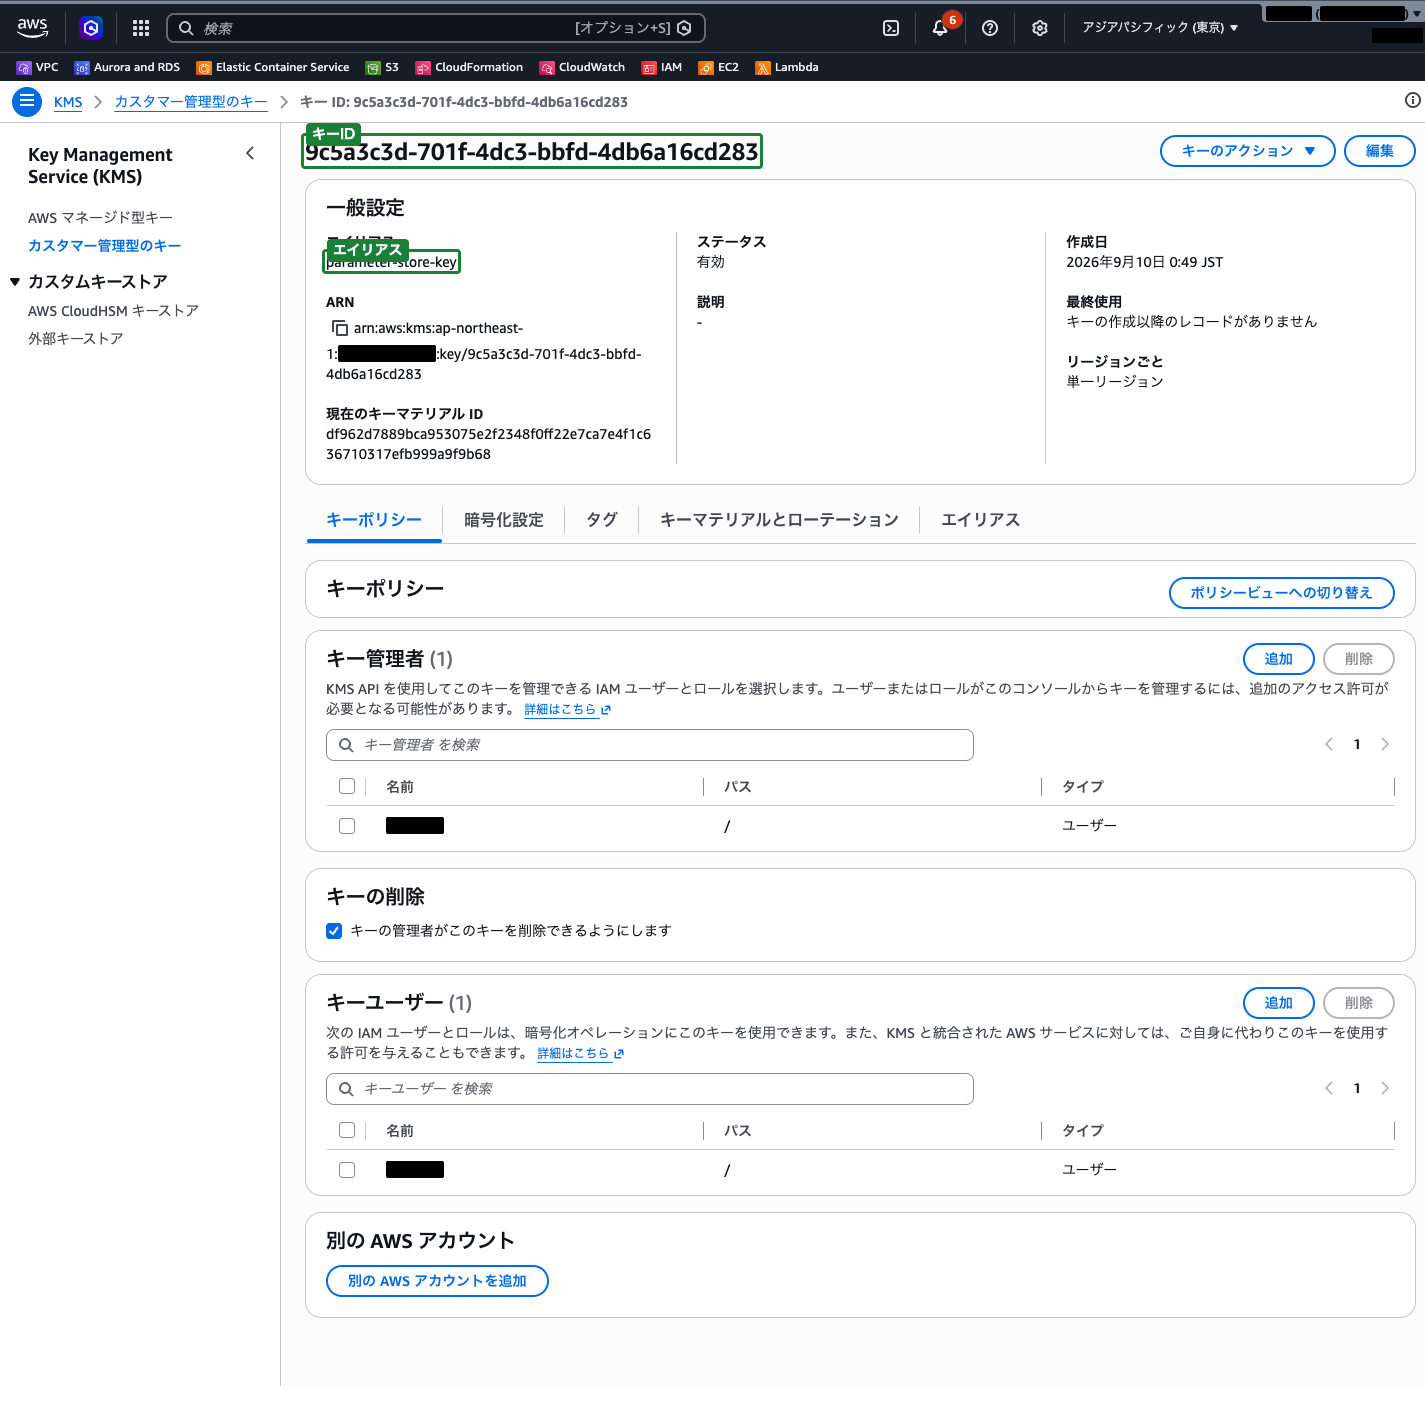Open the help question mark icon

tap(990, 28)
